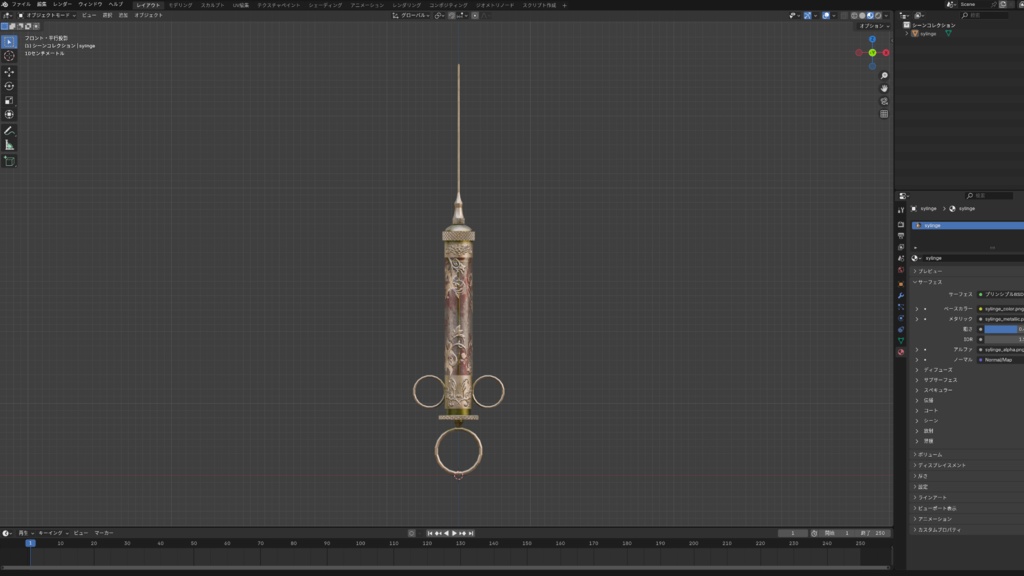Click the プリンシプルBSDF surface button
The width and height of the screenshot is (1024, 576).
[x=998, y=293]
